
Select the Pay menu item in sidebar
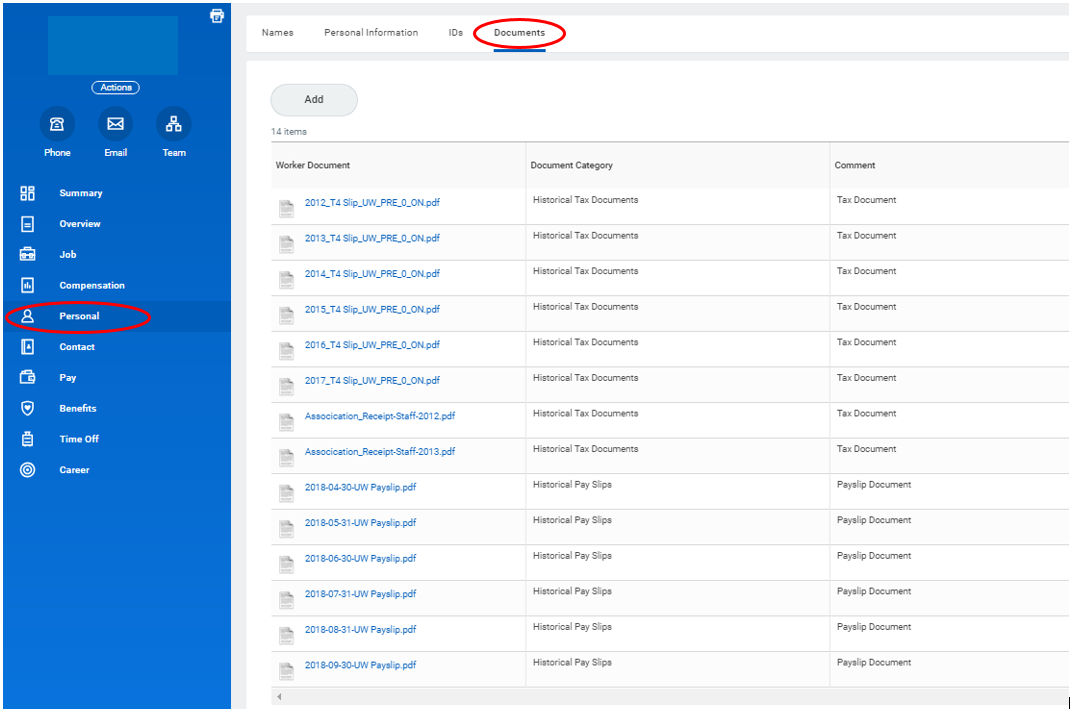[x=67, y=378]
